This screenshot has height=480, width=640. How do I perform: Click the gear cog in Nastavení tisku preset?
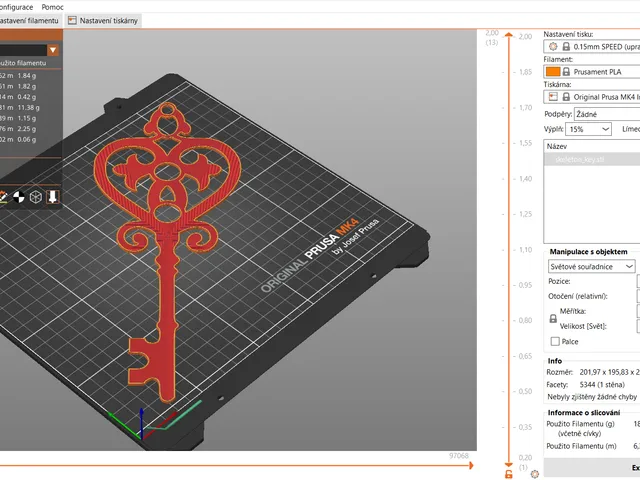tap(553, 47)
